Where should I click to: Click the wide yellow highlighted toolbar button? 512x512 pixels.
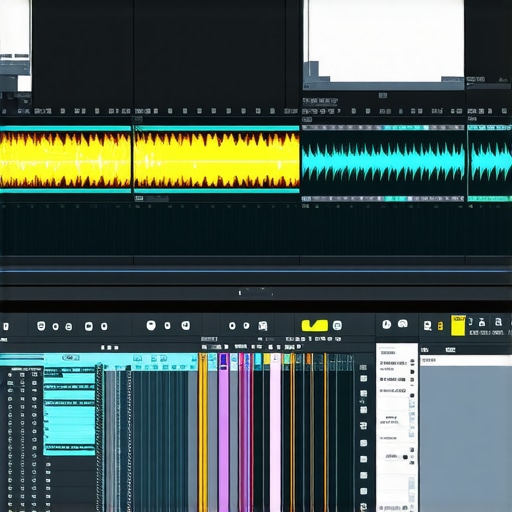coord(314,325)
